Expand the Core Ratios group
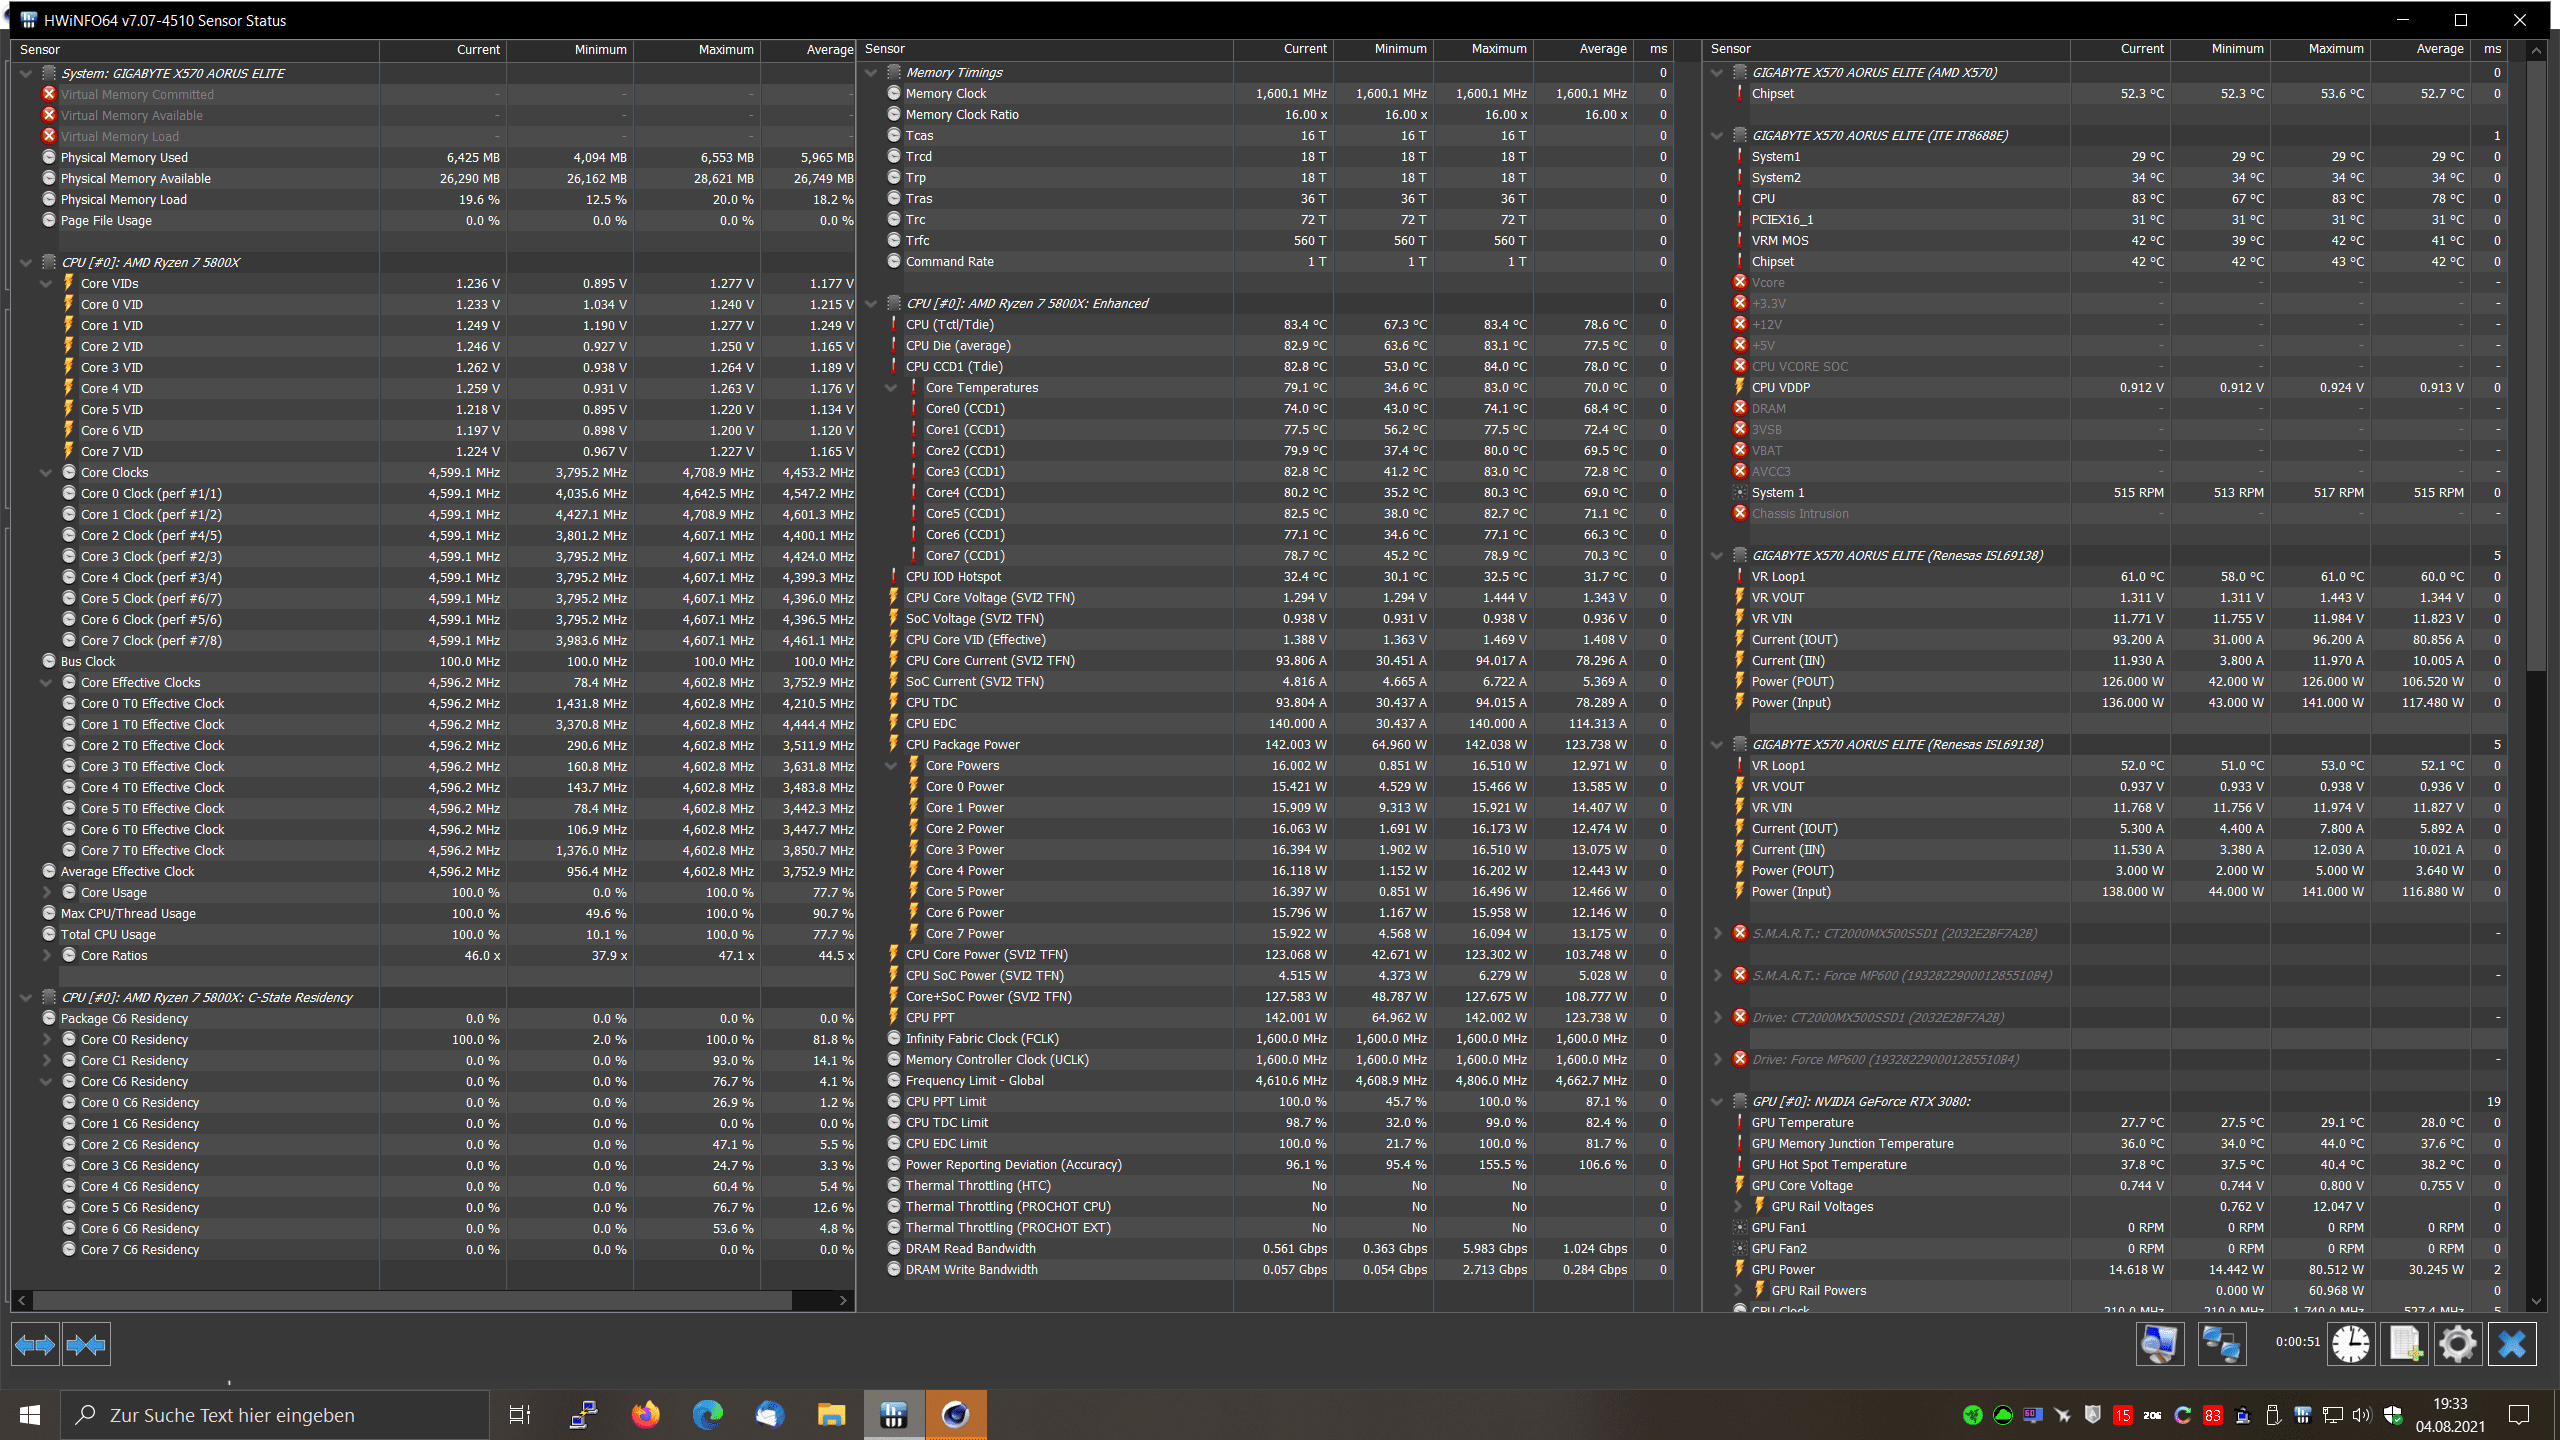Image resolution: width=2560 pixels, height=1440 pixels. coord(46,955)
